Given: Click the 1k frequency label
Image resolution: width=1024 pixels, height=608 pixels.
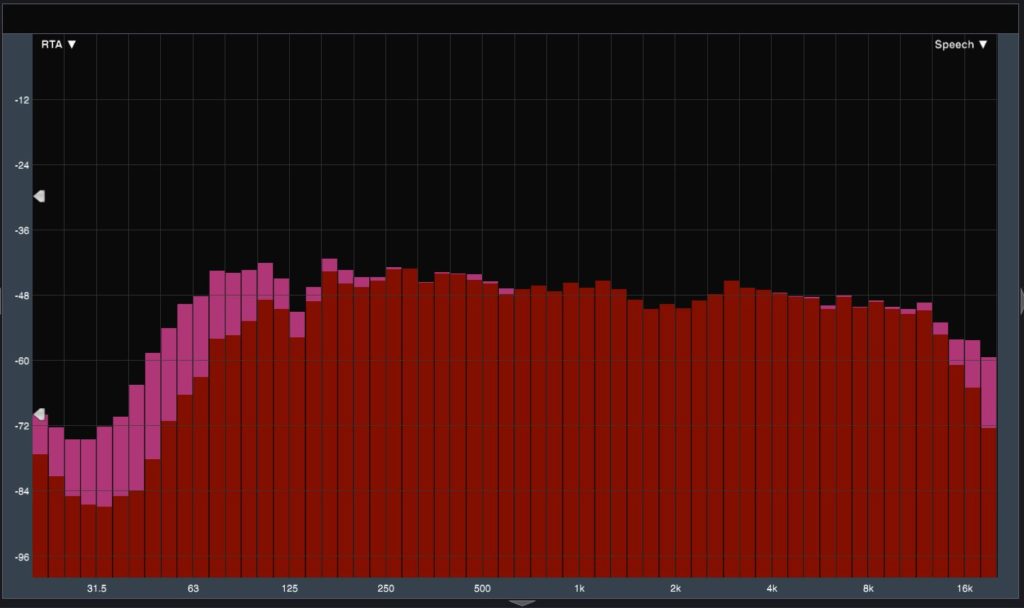Looking at the screenshot, I should 579,589.
